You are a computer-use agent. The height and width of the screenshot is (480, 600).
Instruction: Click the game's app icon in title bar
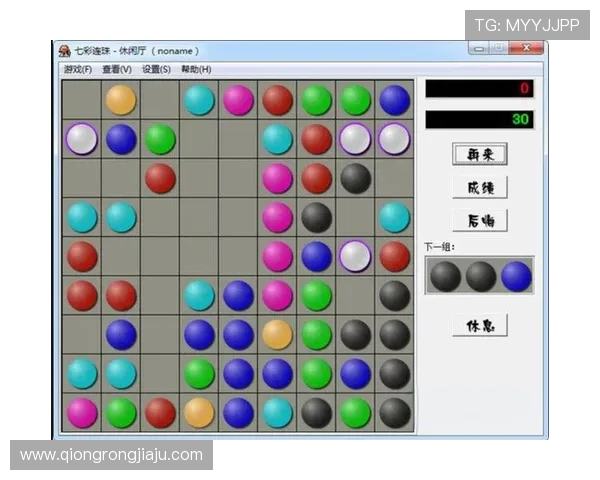[64, 51]
